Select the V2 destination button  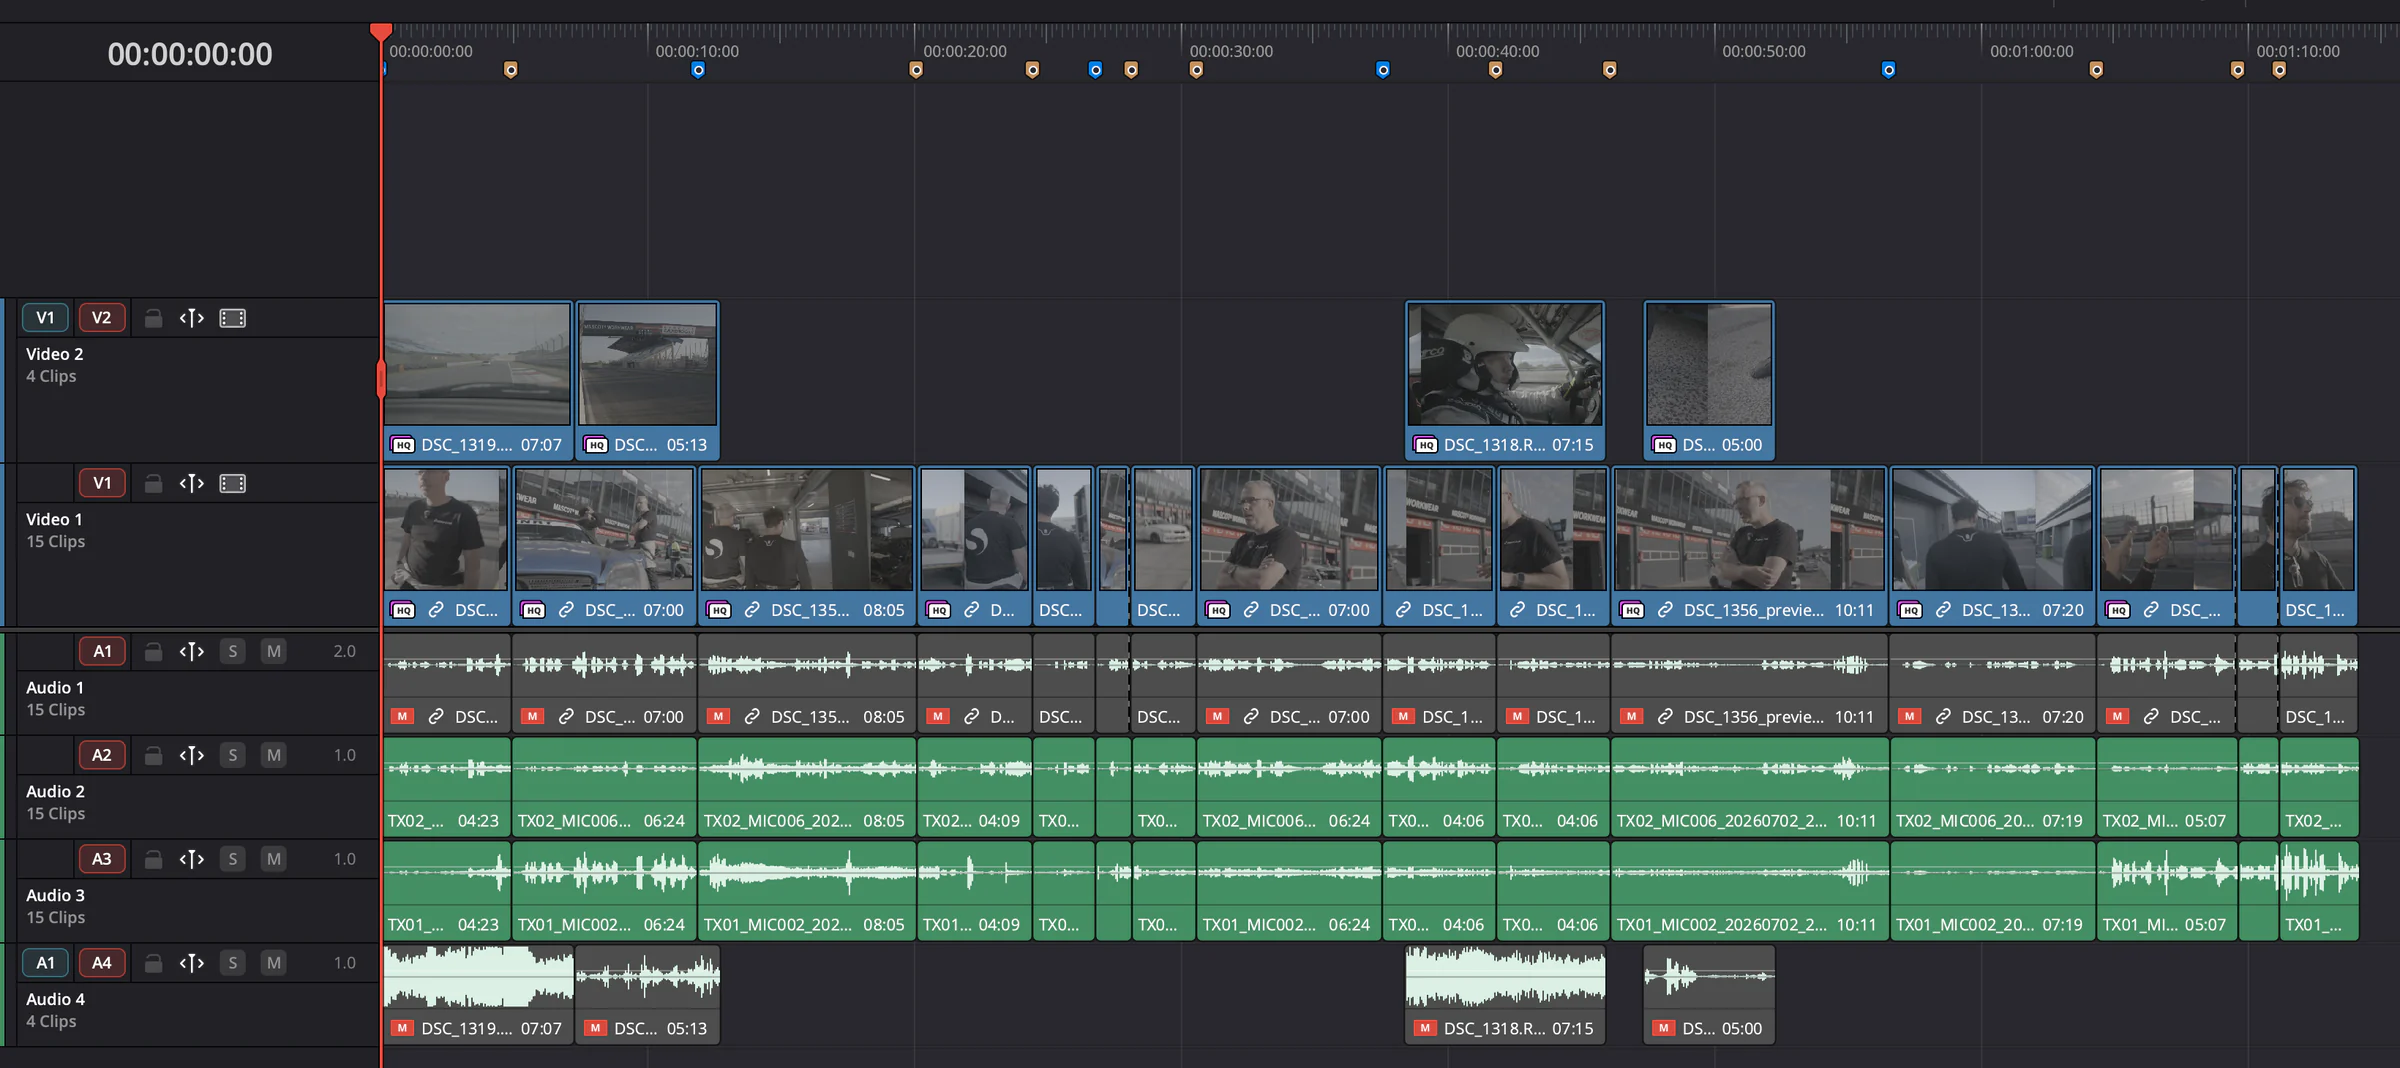pyautogui.click(x=102, y=318)
